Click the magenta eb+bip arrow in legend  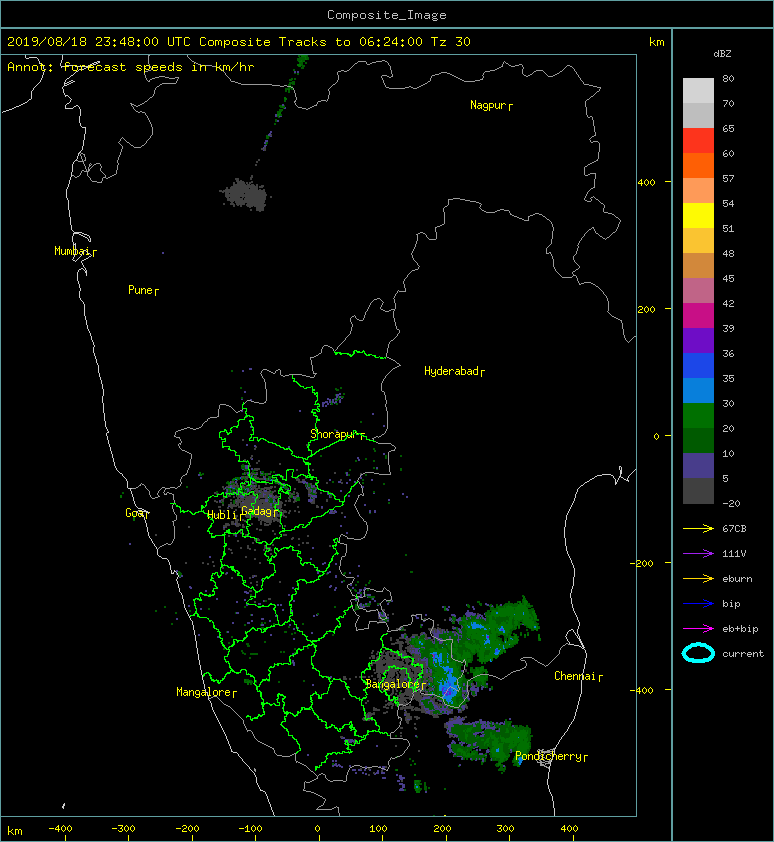click(x=698, y=628)
